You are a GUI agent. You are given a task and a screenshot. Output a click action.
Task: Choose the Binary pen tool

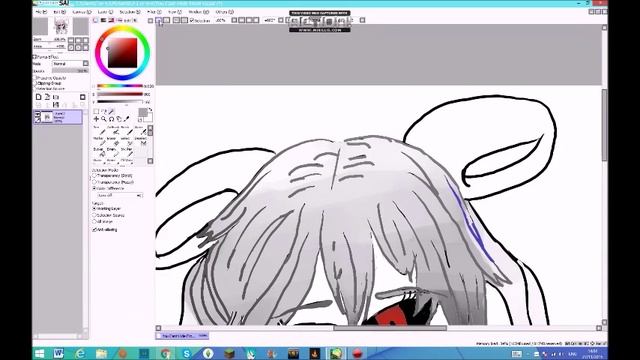[x=113, y=153]
